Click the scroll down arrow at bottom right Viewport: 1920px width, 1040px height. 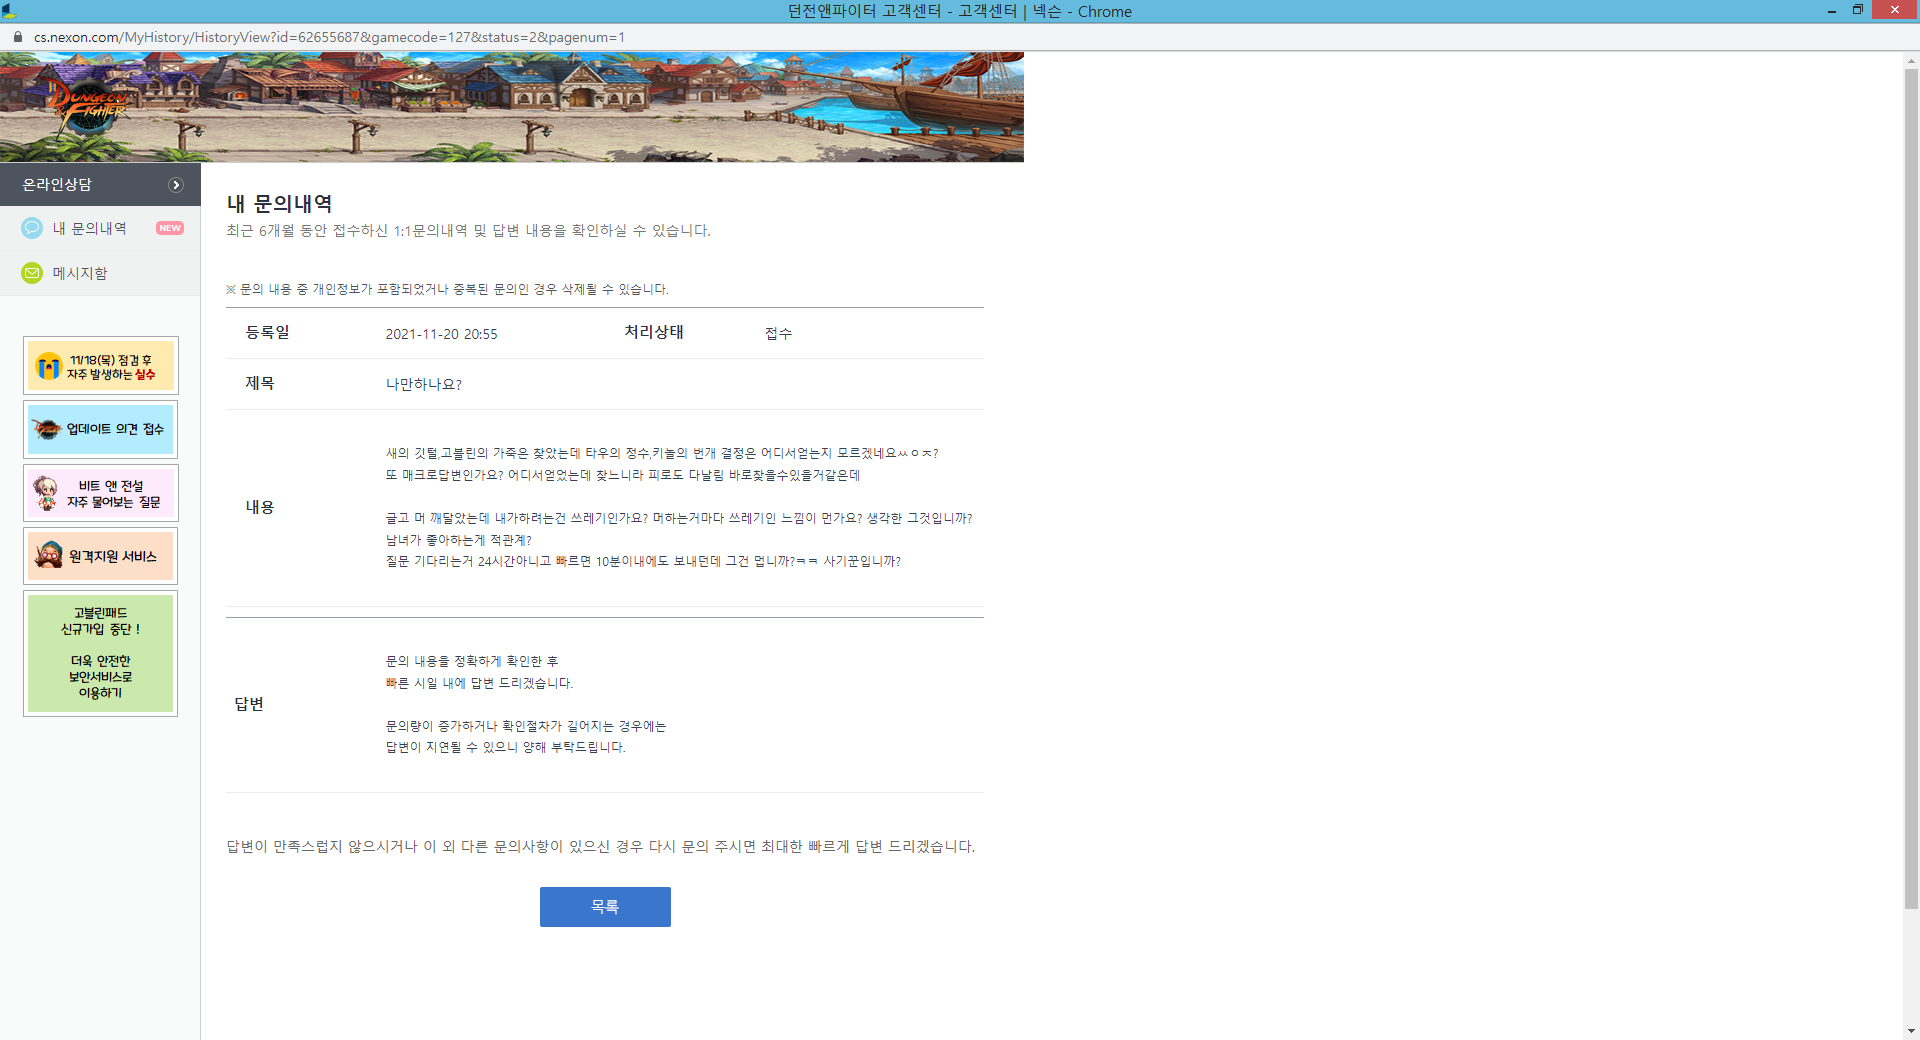1911,1031
